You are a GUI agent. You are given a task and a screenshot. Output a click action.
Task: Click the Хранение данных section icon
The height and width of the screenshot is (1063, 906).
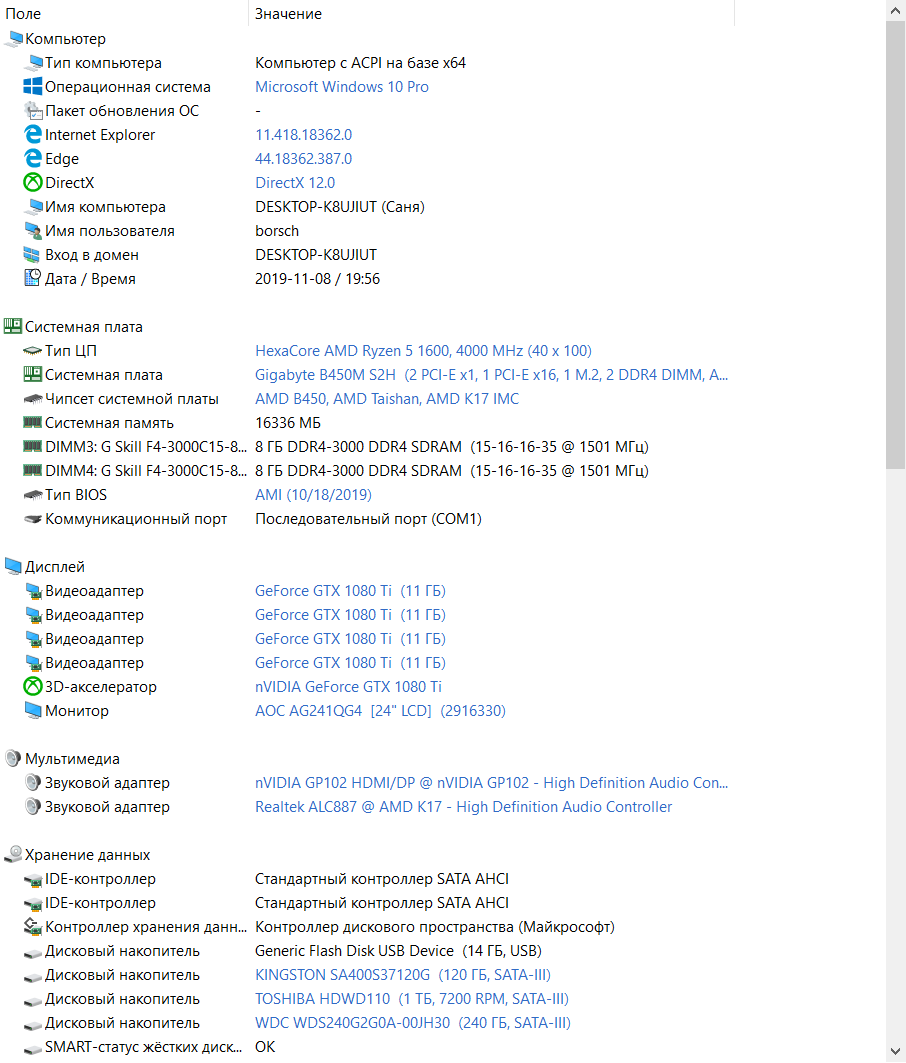13,854
